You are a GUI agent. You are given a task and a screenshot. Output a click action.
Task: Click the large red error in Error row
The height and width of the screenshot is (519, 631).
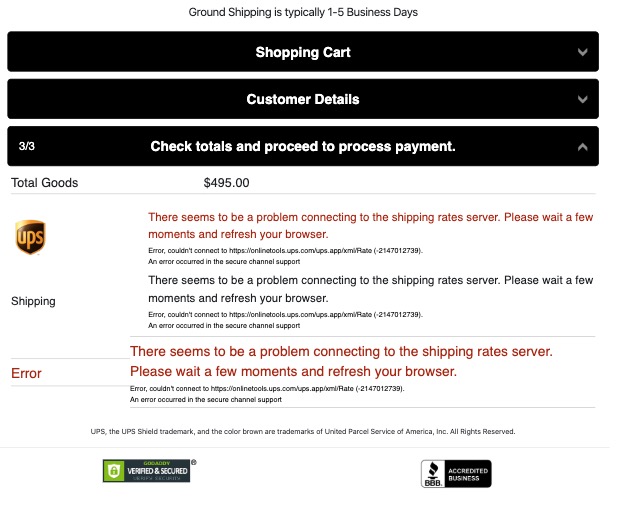point(341,361)
